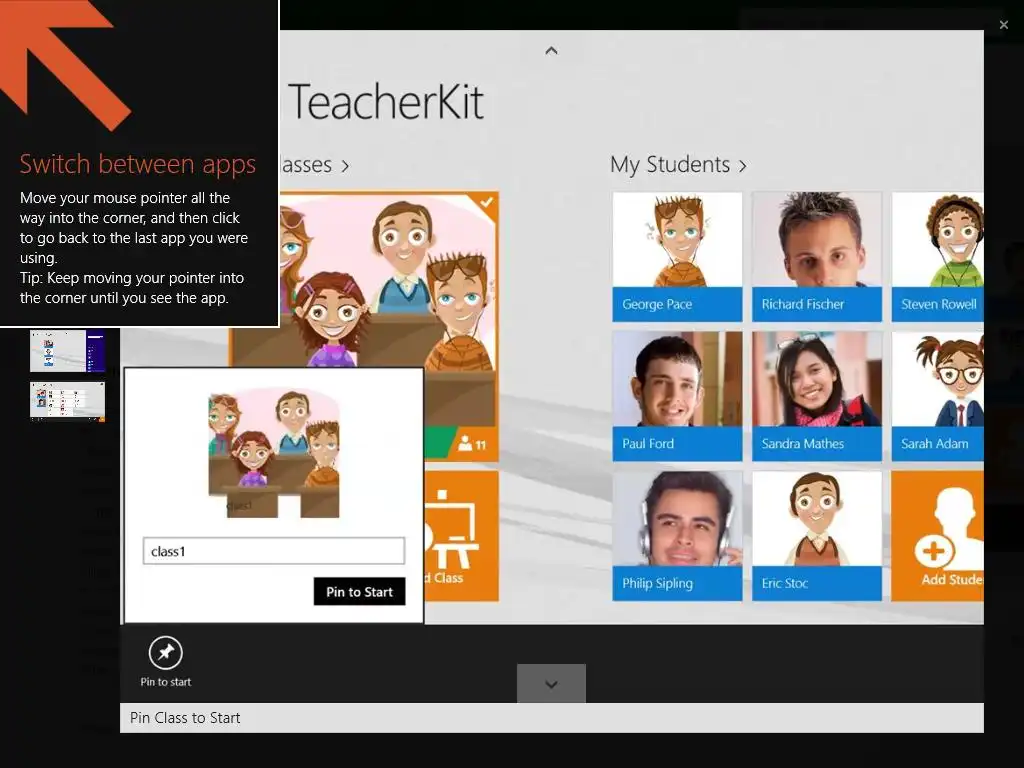Click the TeacherKit title text
This screenshot has width=1024, height=768.
tap(386, 103)
